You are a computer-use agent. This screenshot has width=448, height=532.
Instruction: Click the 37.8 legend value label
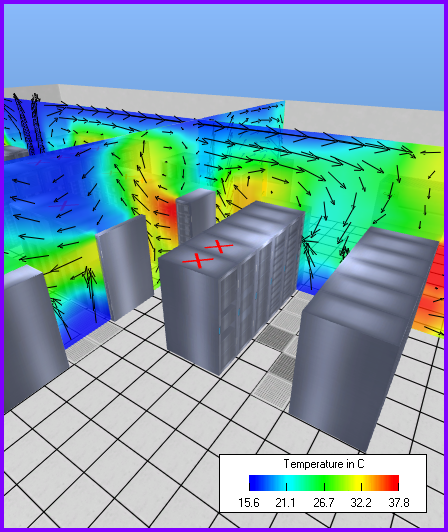[399, 502]
